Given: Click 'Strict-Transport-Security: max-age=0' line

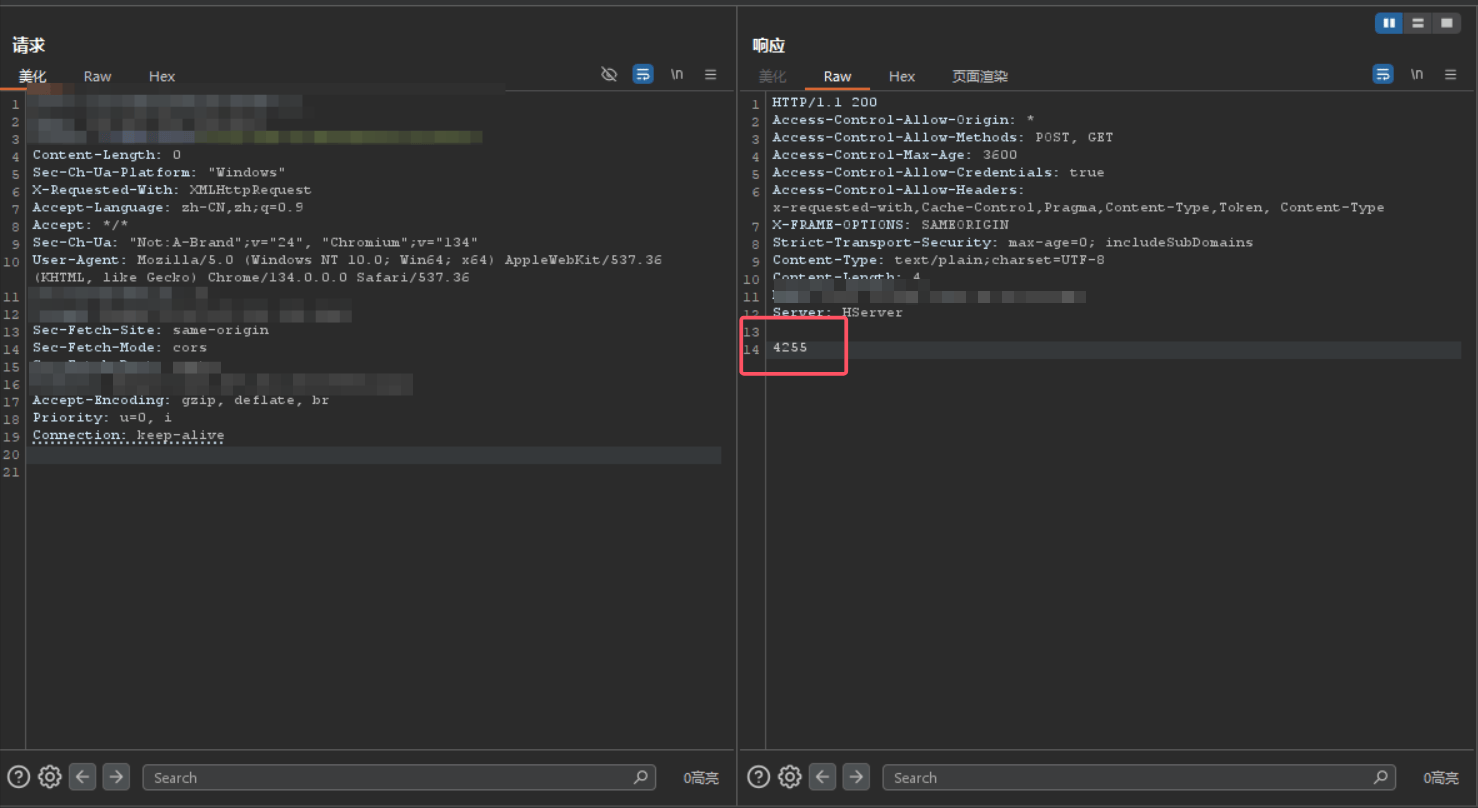Looking at the screenshot, I should point(1012,242).
